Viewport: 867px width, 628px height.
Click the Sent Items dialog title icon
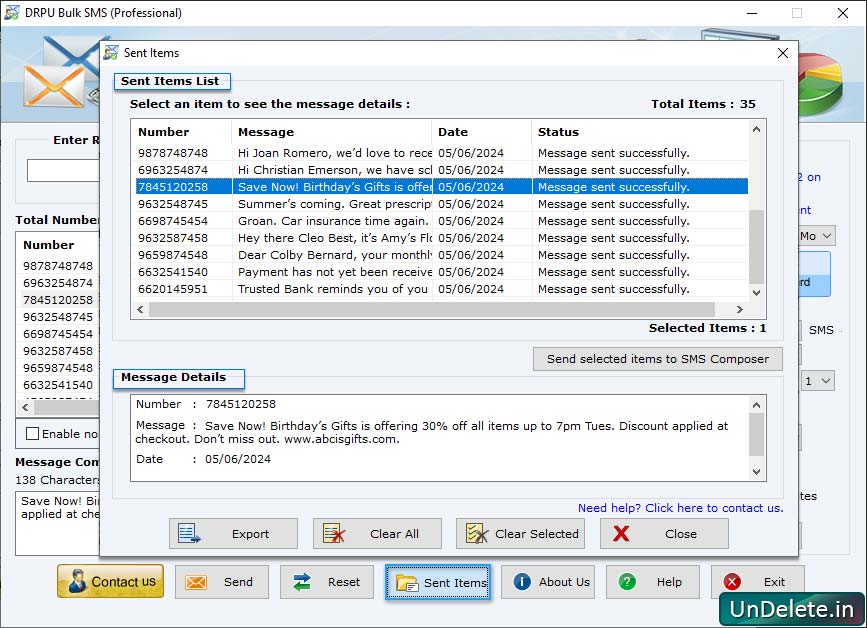point(111,53)
